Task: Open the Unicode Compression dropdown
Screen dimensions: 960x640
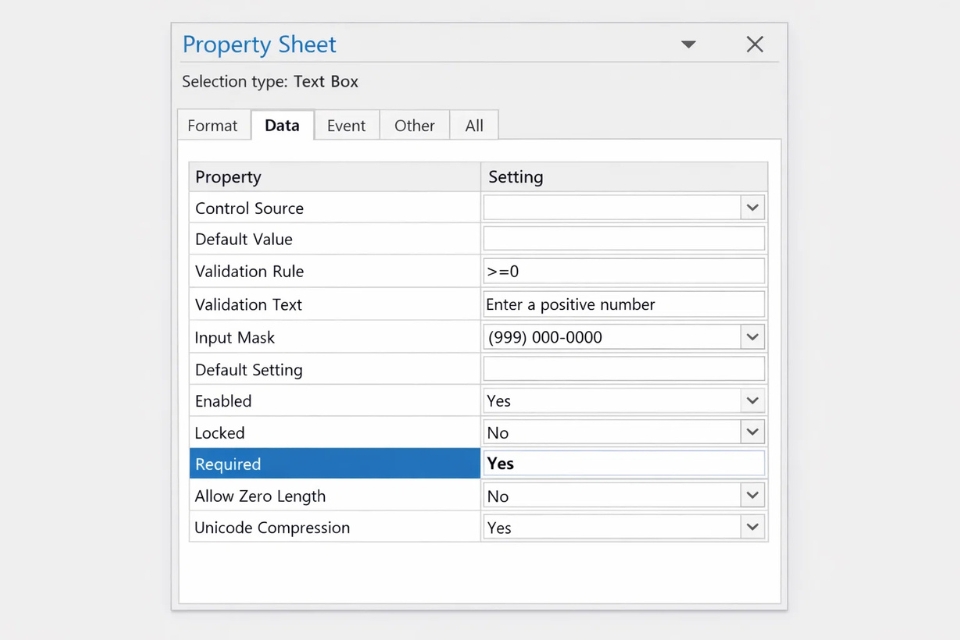Action: [x=753, y=528]
